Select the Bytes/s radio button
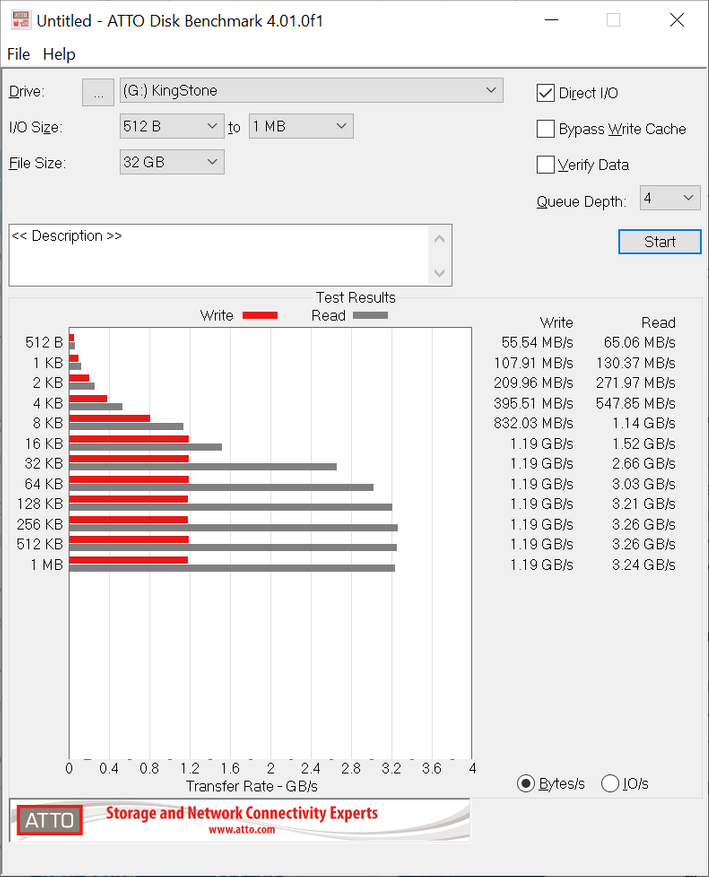This screenshot has height=877, width=709. pyautogui.click(x=526, y=783)
